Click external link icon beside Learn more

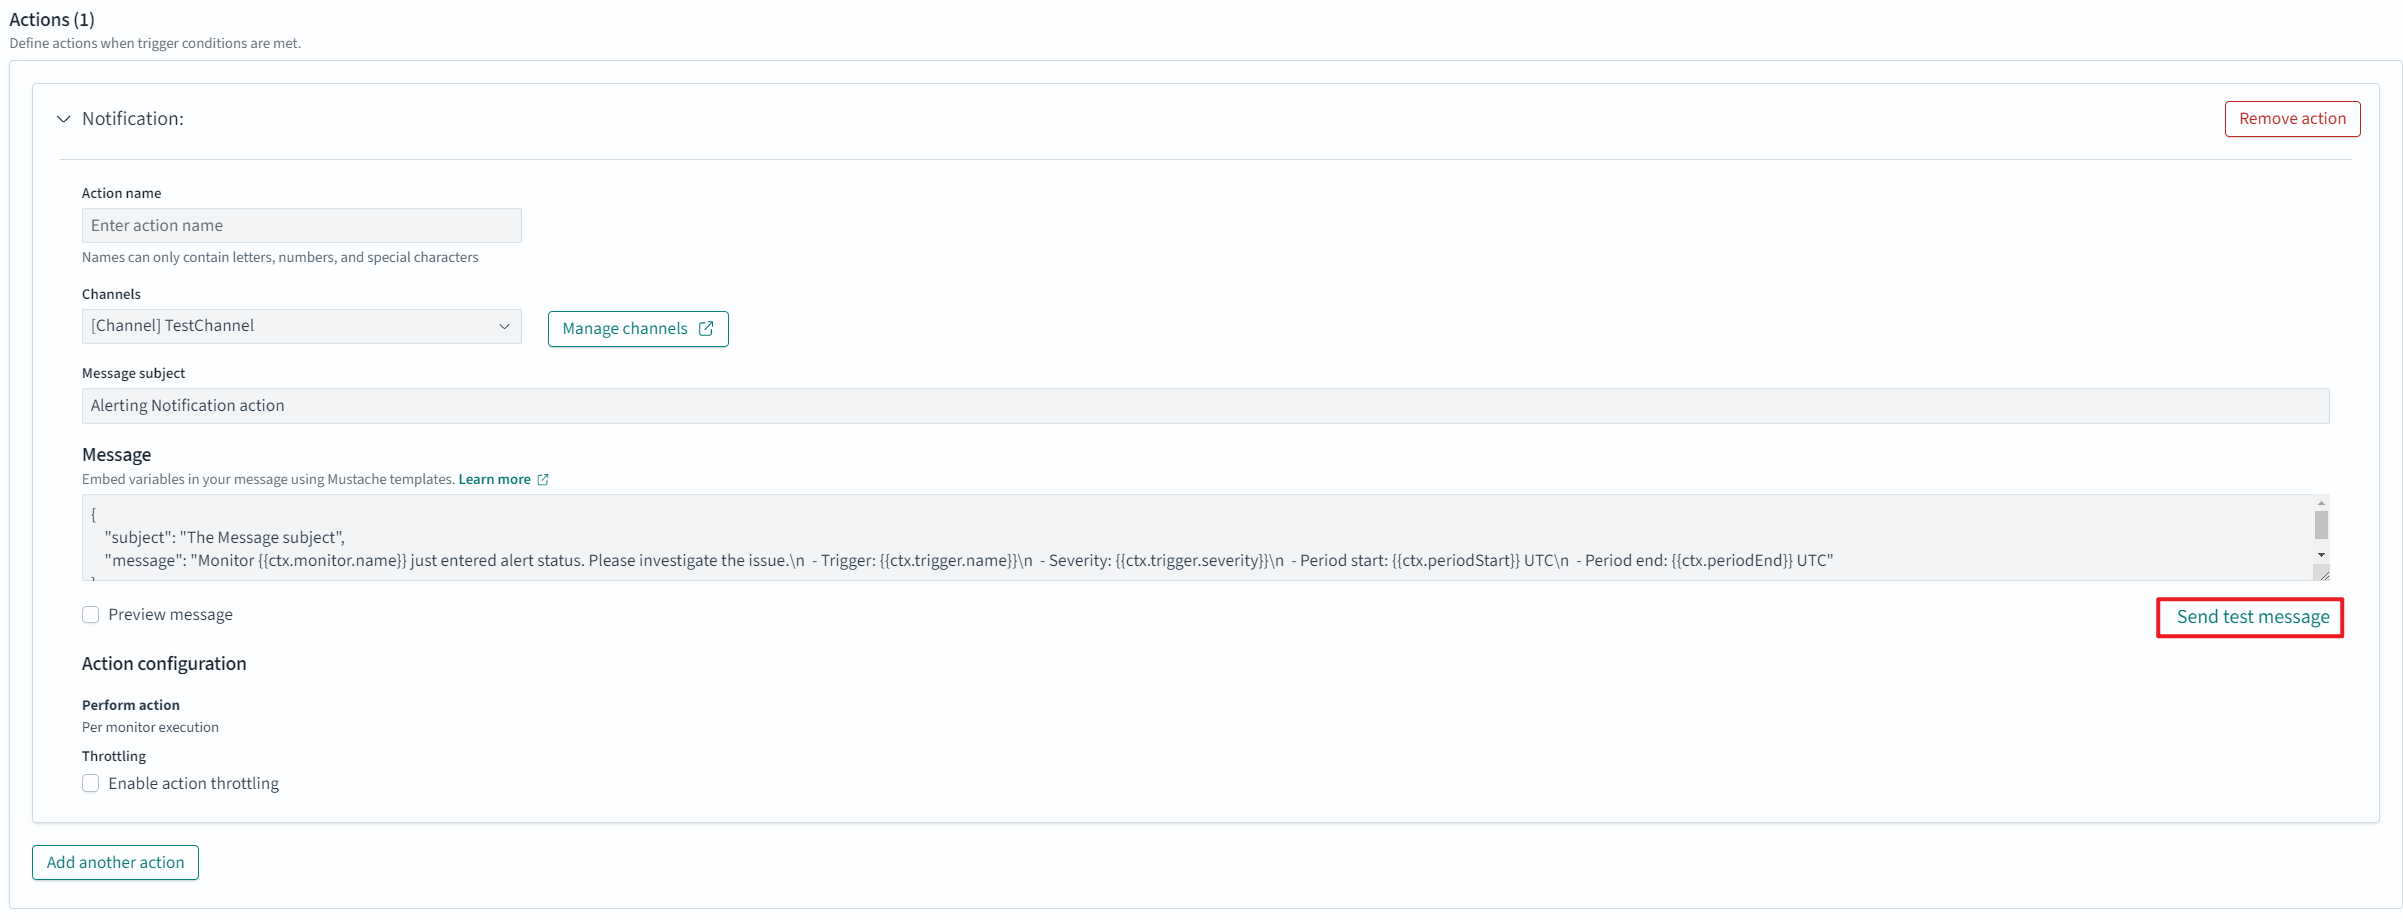(x=543, y=480)
